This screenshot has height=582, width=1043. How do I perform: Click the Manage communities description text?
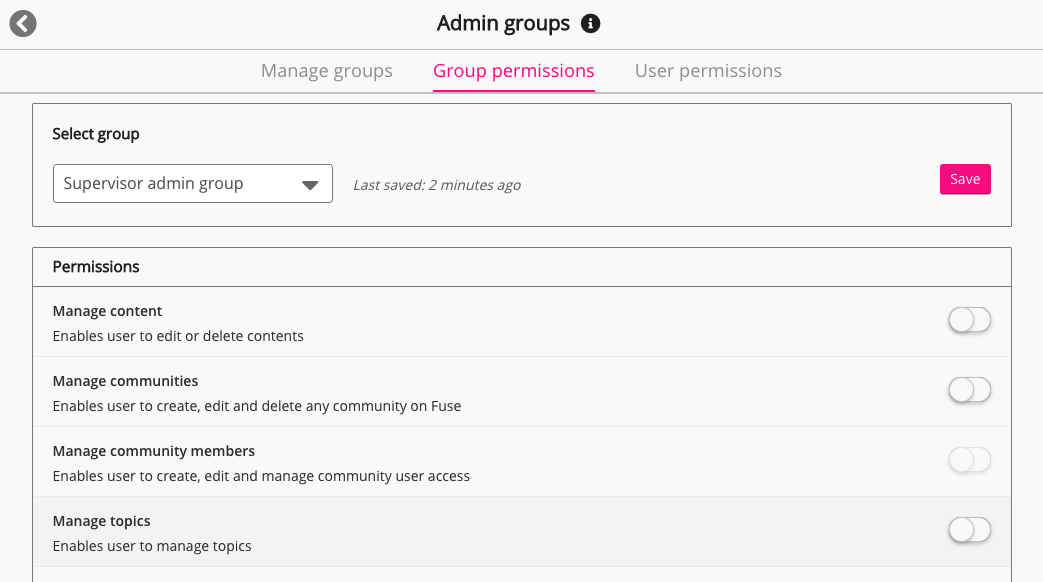256,406
